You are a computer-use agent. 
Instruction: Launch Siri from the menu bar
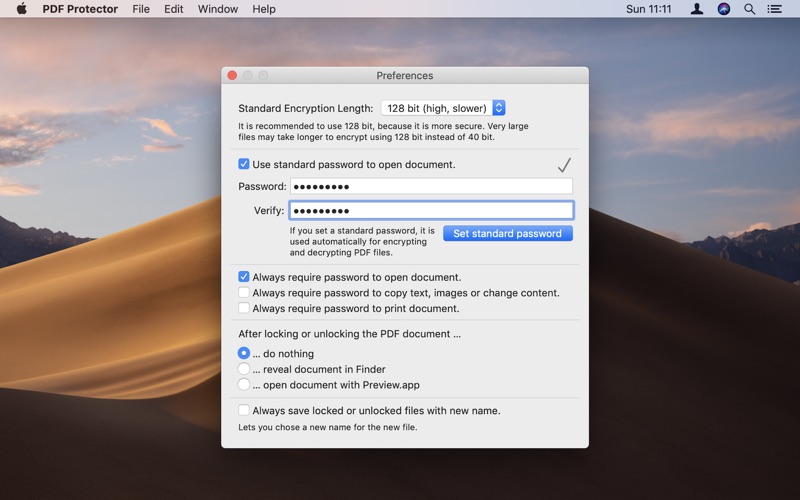pos(723,9)
